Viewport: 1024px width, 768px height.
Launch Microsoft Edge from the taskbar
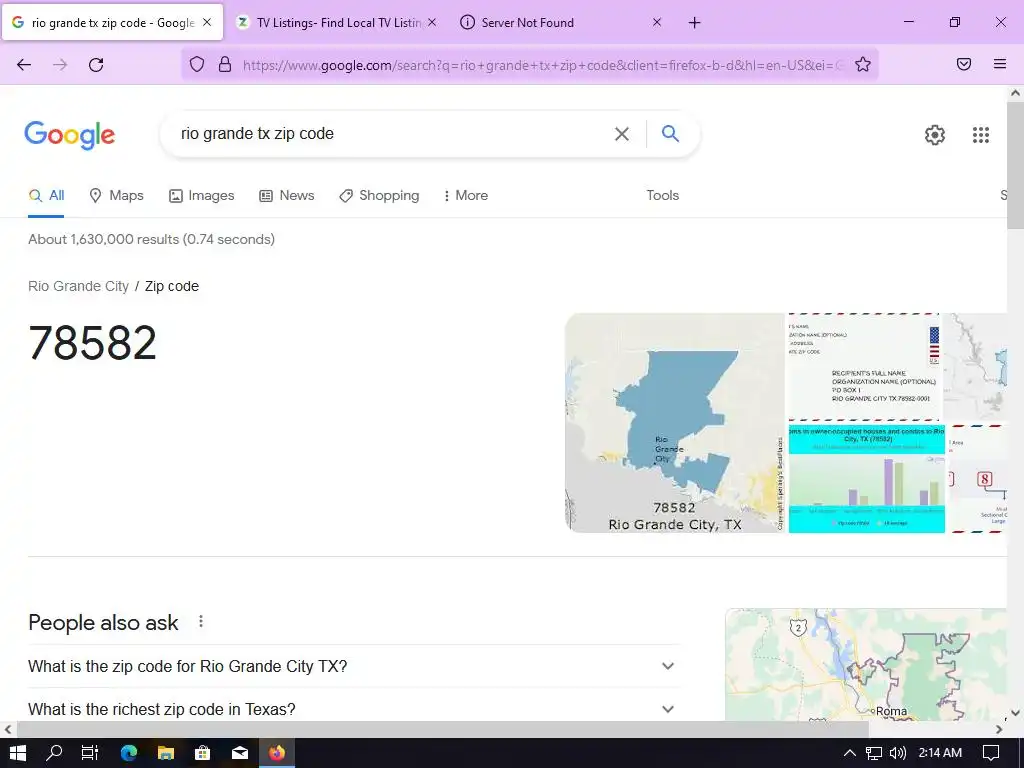coord(129,753)
